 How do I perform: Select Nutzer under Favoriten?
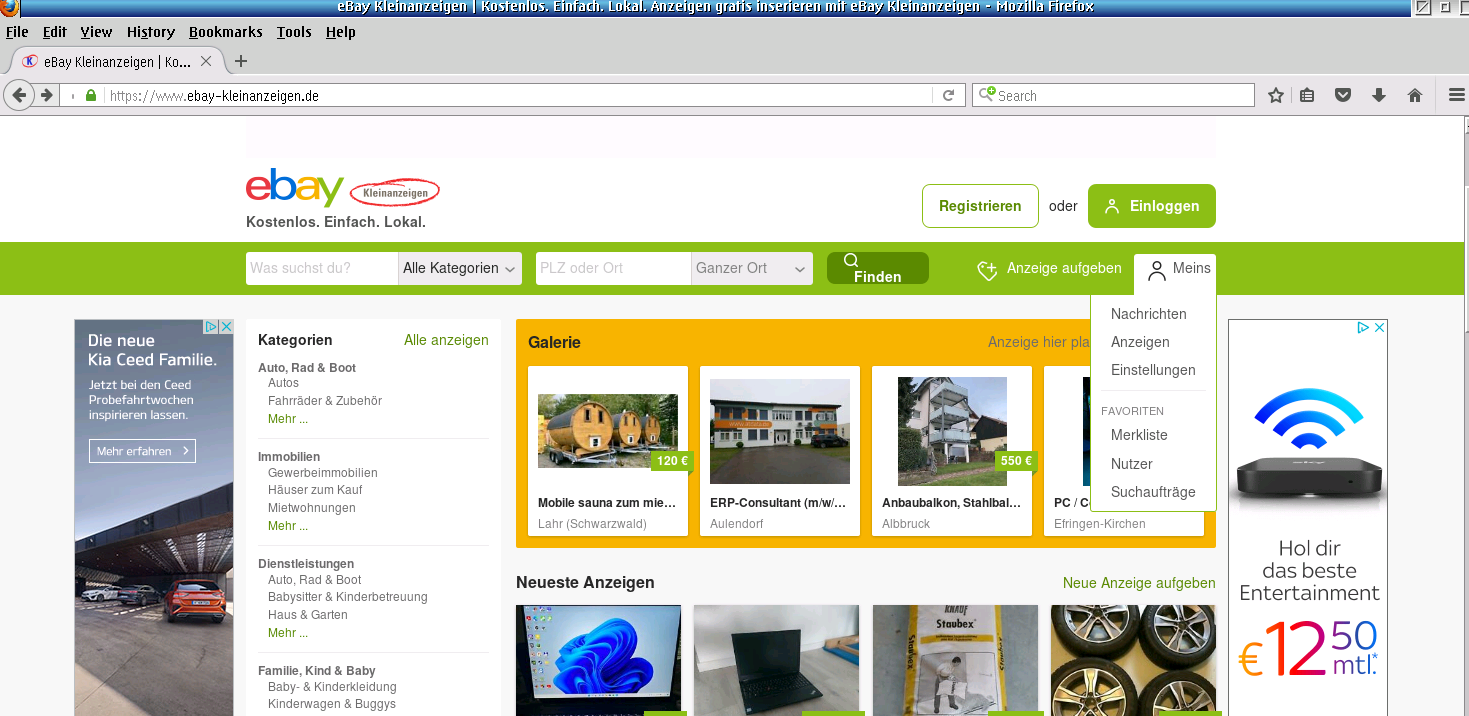[1131, 464]
